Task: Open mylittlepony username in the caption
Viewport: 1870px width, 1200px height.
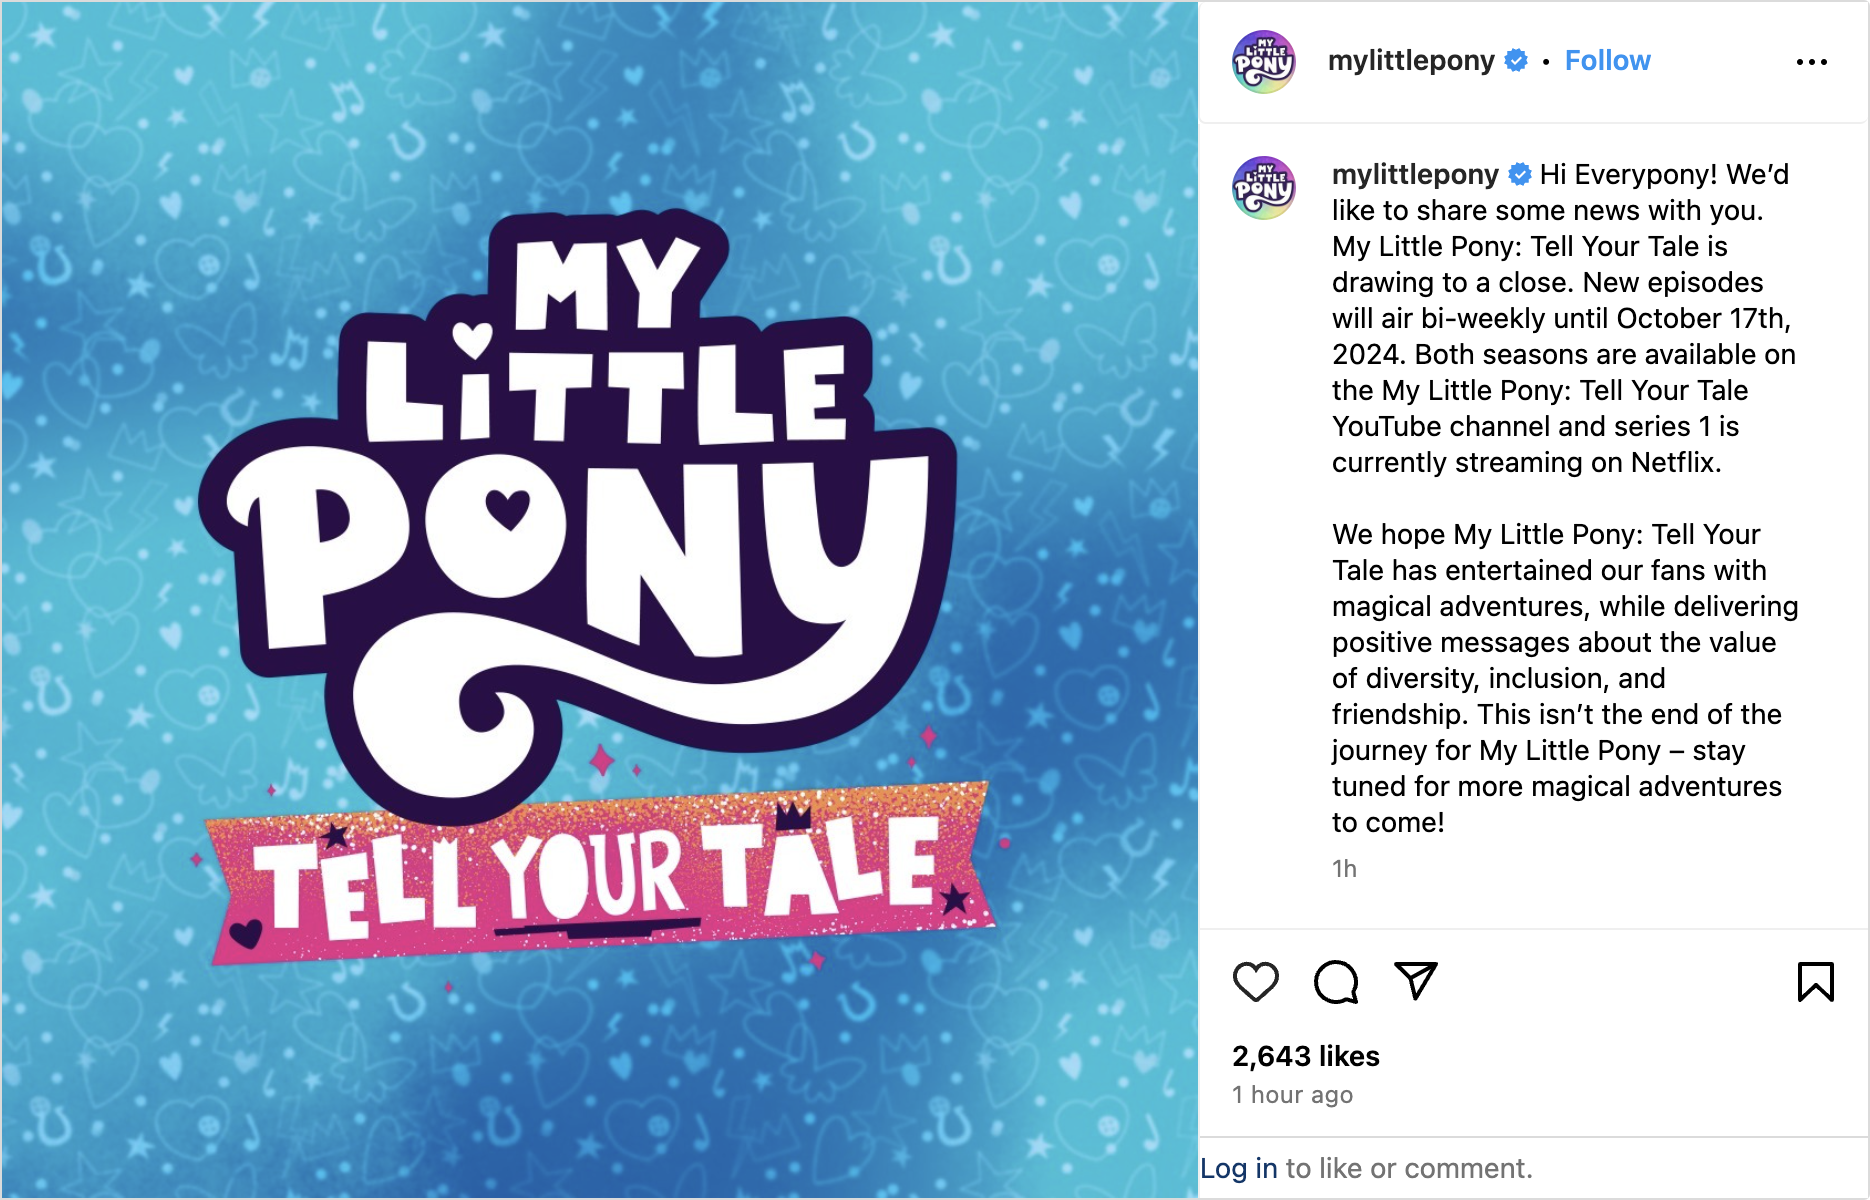Action: point(1414,175)
